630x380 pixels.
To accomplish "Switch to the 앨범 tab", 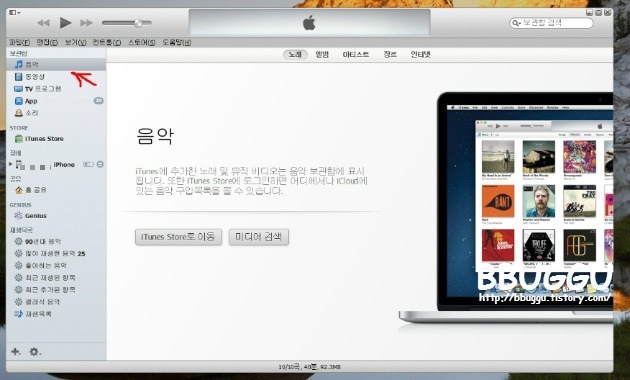I will coord(322,54).
